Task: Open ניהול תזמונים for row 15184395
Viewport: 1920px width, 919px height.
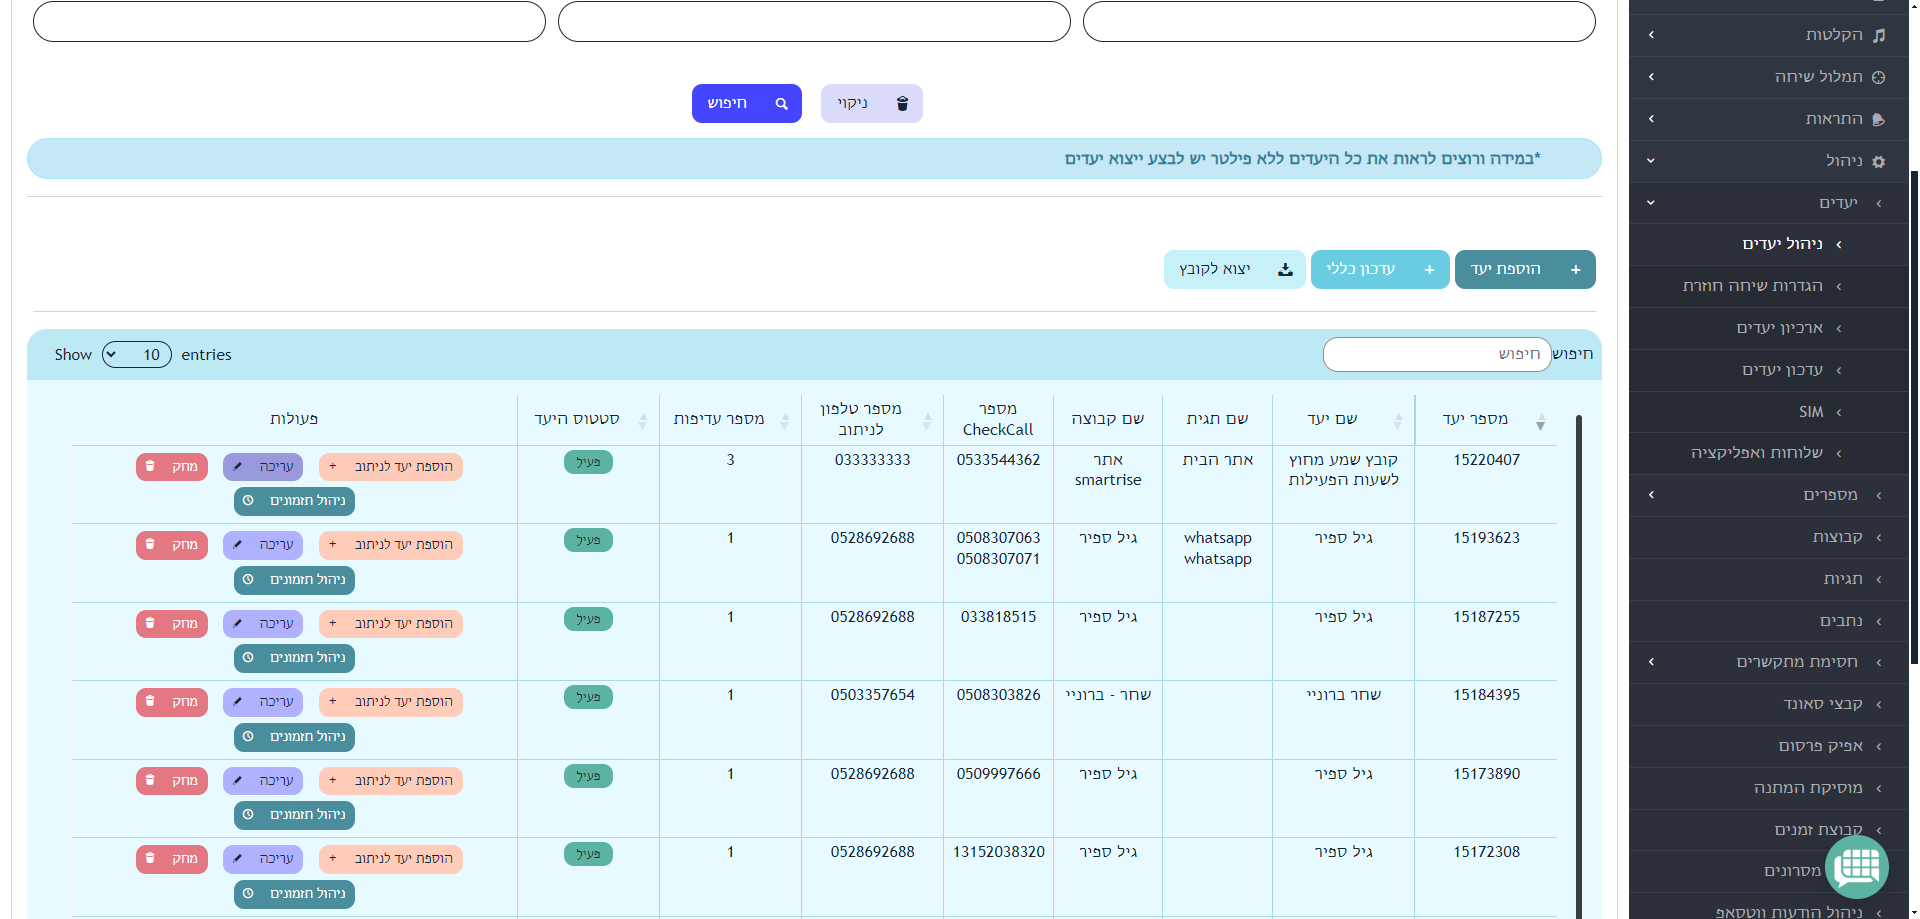Action: click(x=294, y=737)
